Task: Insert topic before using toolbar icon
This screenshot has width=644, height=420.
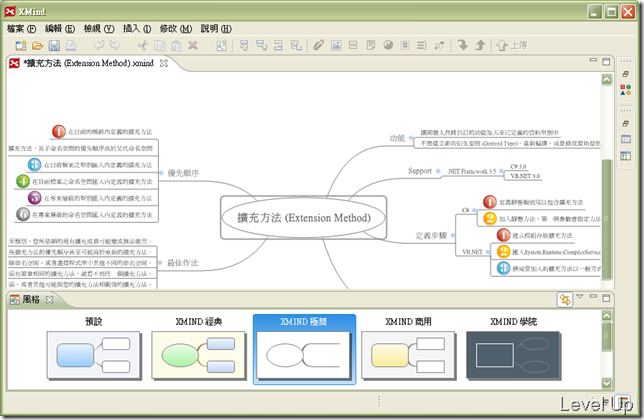Action: tap(278, 45)
